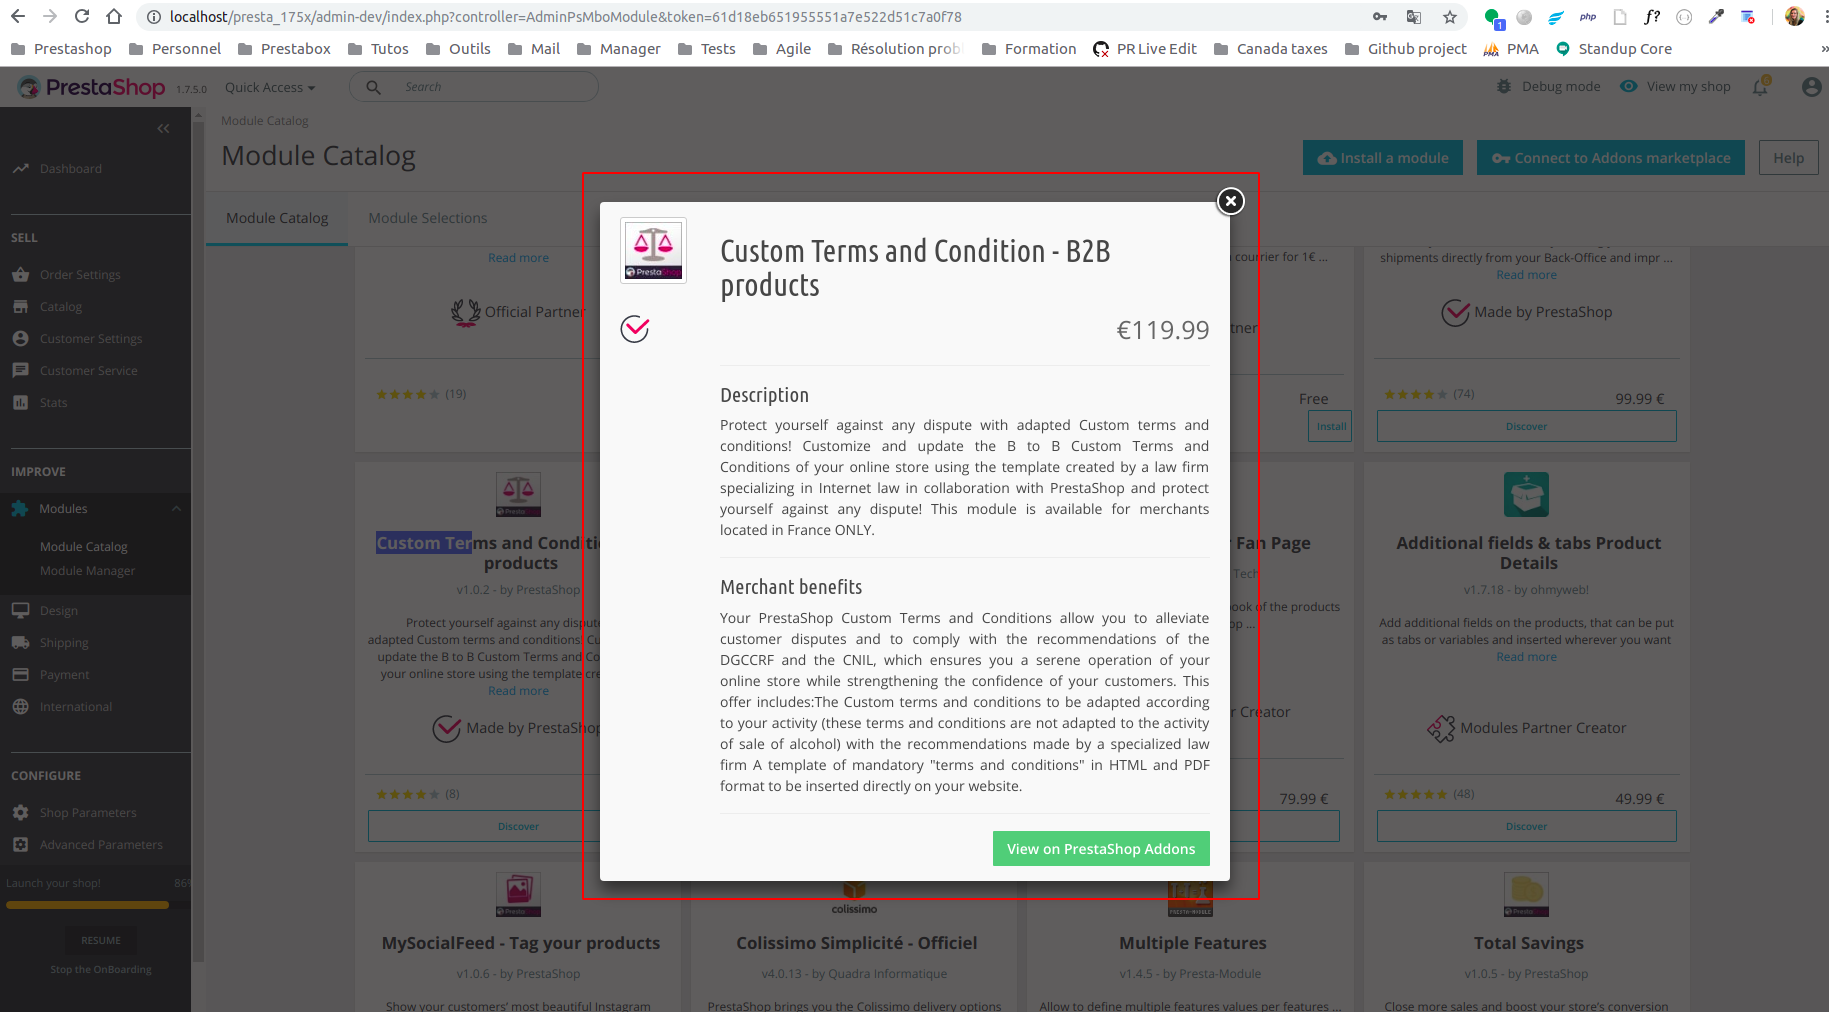Enable Debug mode via the bug icon

click(1503, 86)
